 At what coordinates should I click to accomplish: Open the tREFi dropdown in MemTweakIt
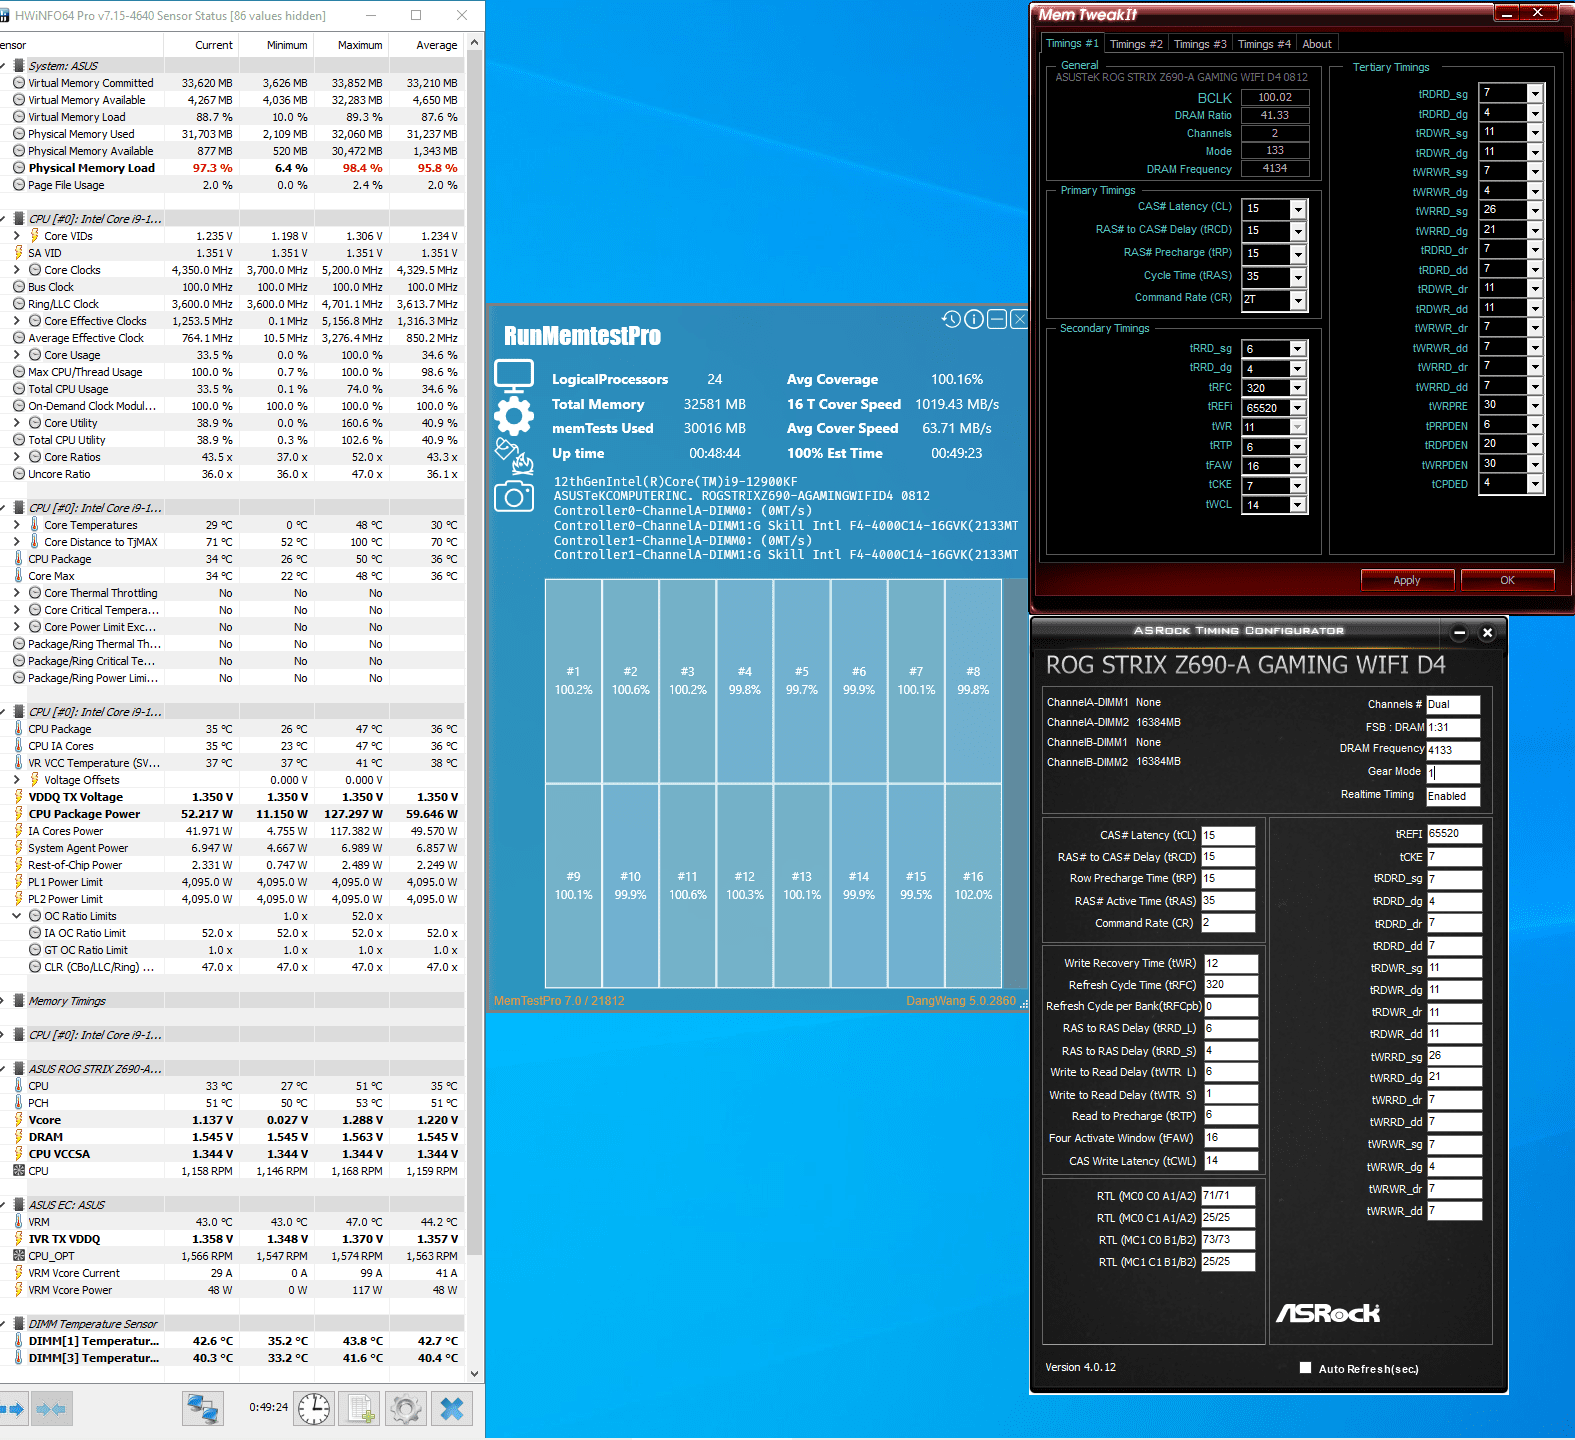tap(1297, 407)
